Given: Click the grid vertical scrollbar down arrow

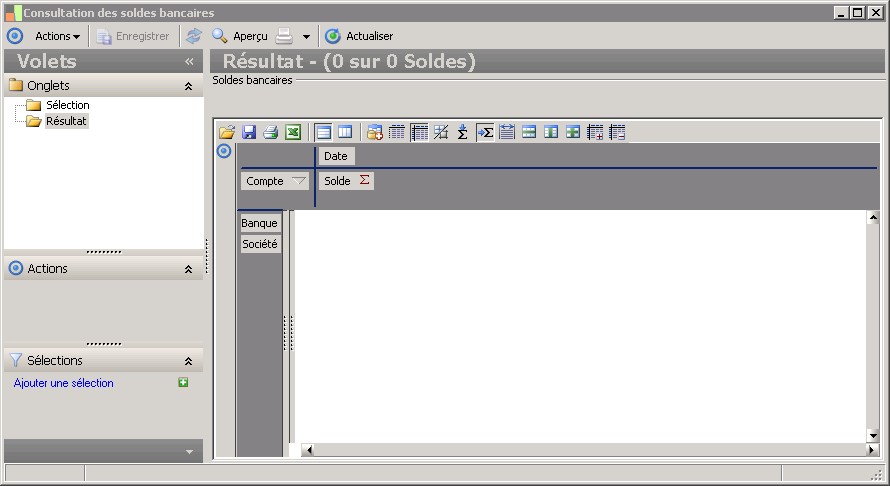Looking at the screenshot, I should tap(873, 436).
